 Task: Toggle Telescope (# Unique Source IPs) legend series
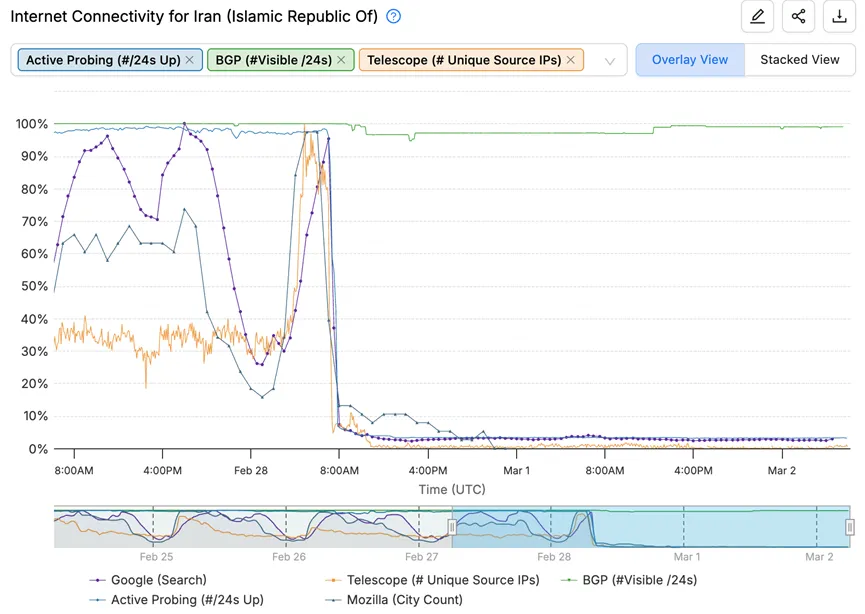(442, 580)
